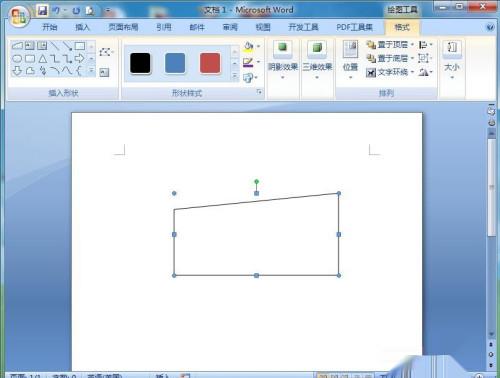Image resolution: width=500 pixels, height=378 pixels.
Task: Click 置于顶层 button
Action: 390,45
